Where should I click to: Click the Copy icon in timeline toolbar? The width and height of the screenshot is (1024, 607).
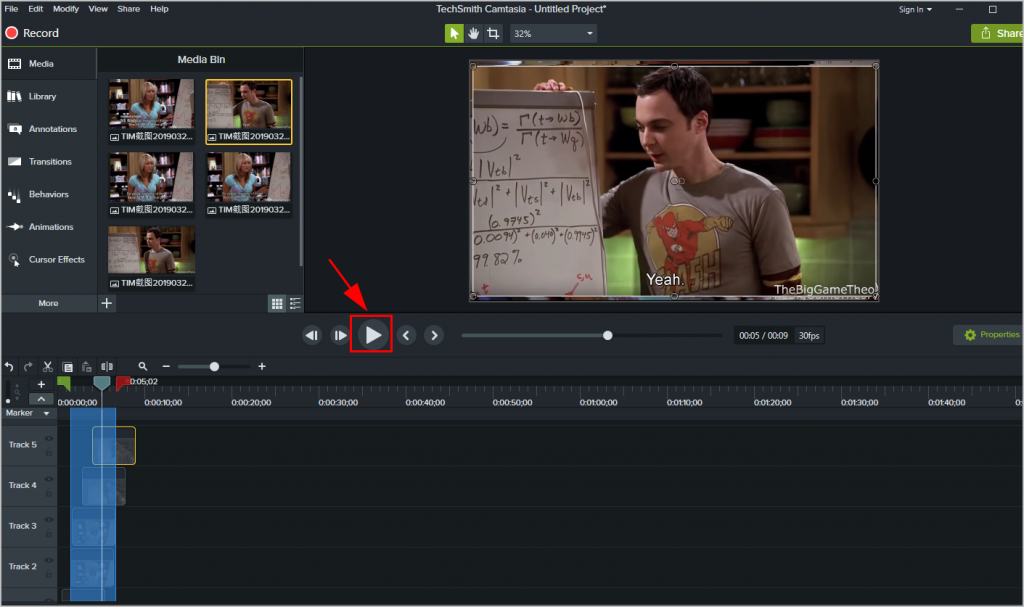(67, 367)
